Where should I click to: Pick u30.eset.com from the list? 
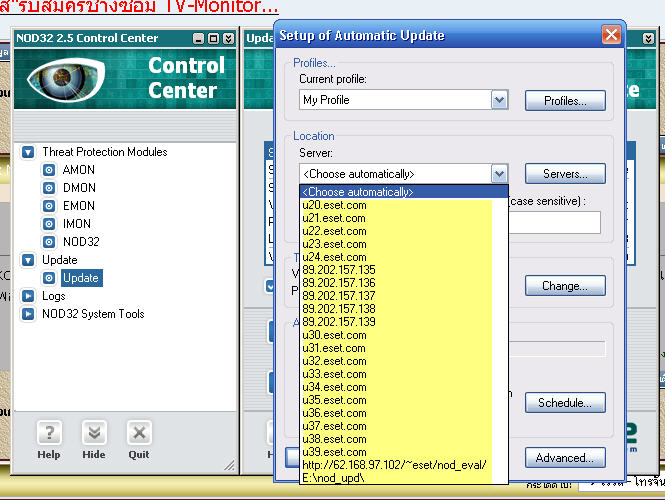click(x=404, y=335)
